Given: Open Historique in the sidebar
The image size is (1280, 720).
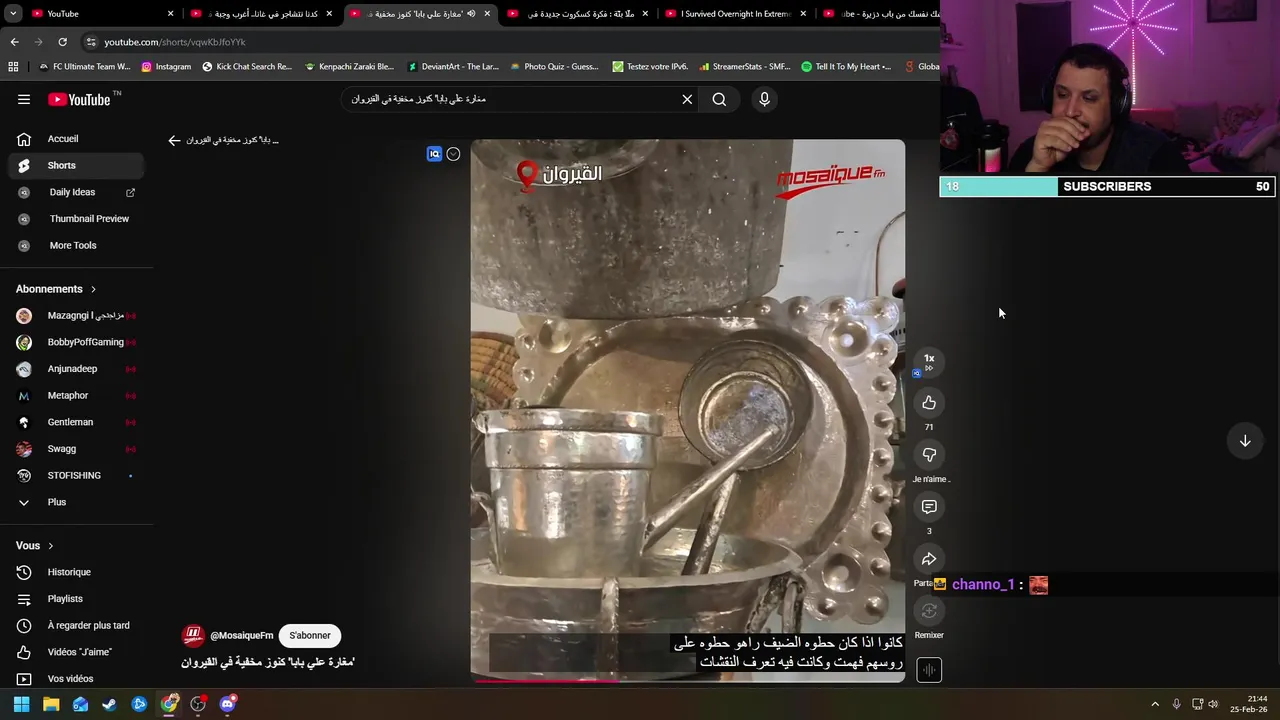Looking at the screenshot, I should [77, 572].
